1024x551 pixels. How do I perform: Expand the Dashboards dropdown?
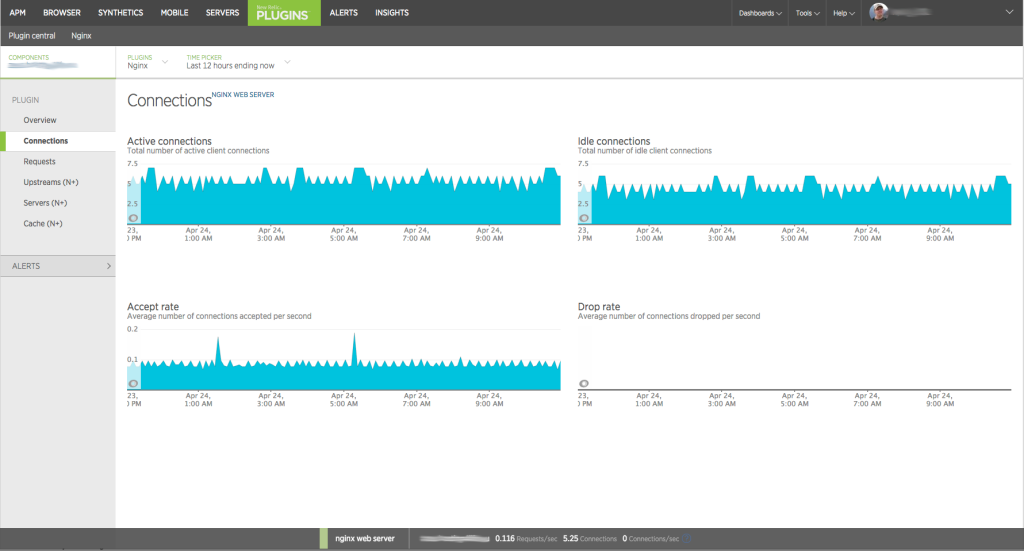(760, 13)
